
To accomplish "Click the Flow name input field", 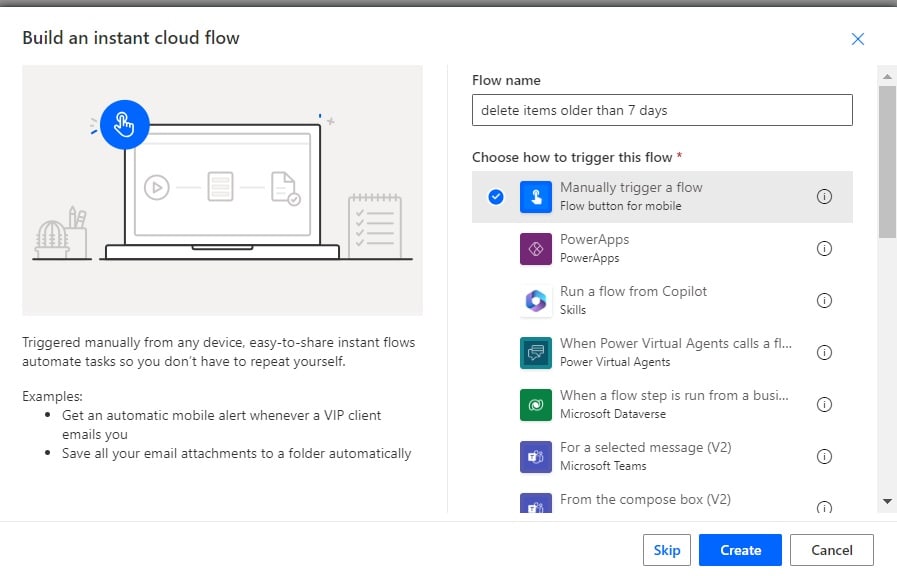I will [x=662, y=110].
